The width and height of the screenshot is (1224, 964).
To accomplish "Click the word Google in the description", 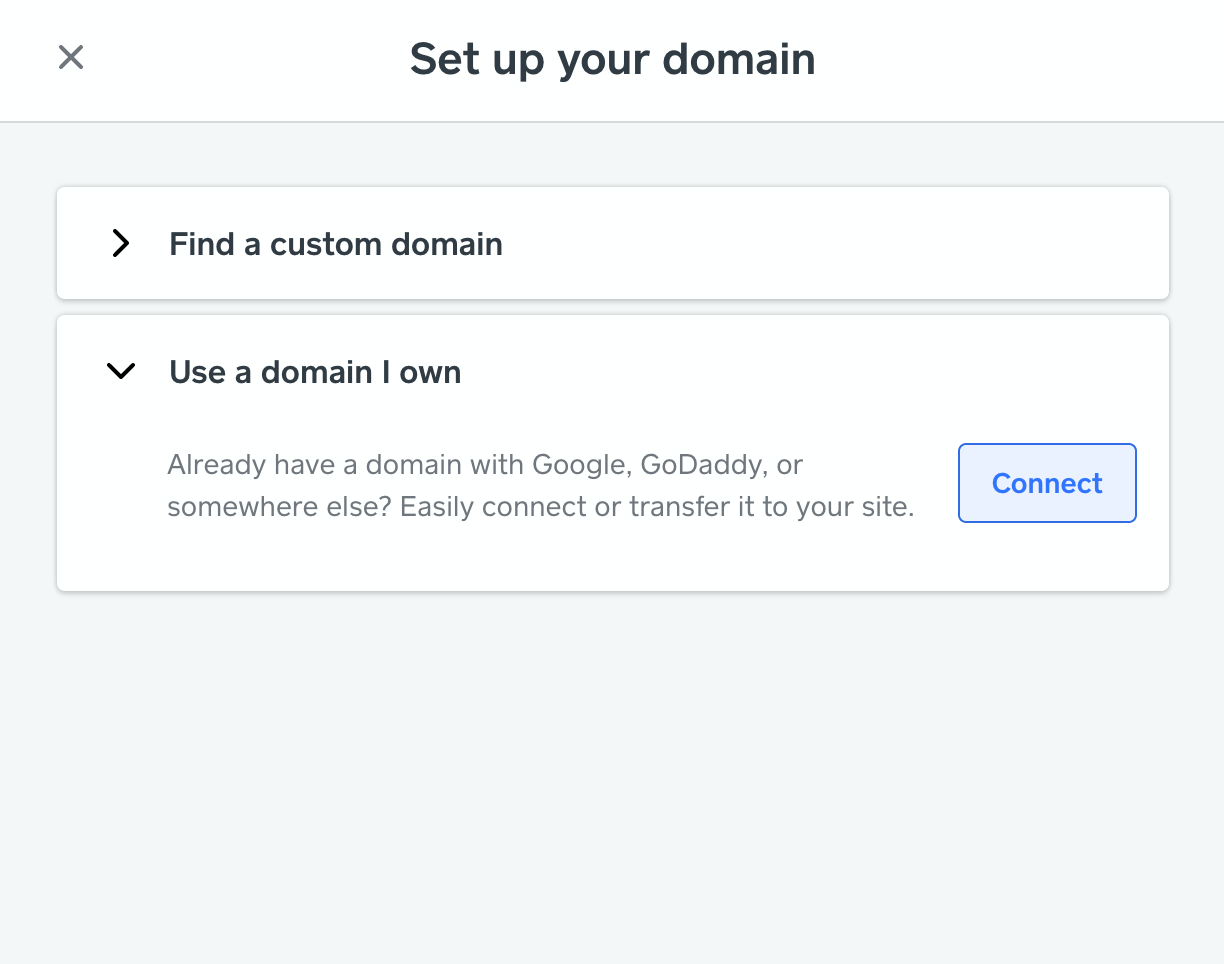I will point(577,465).
